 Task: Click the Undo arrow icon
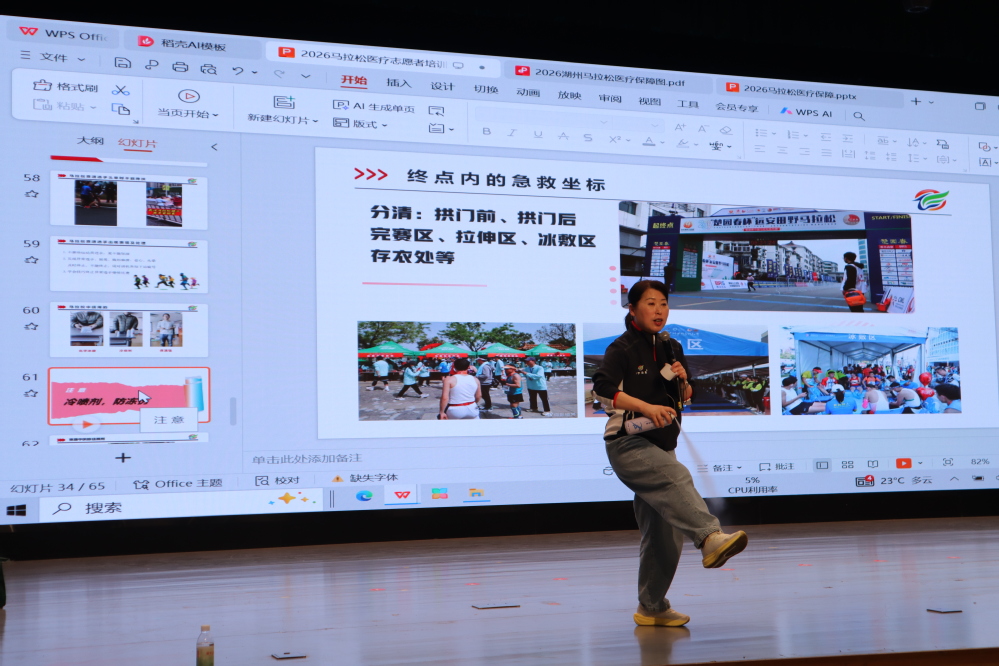point(238,71)
